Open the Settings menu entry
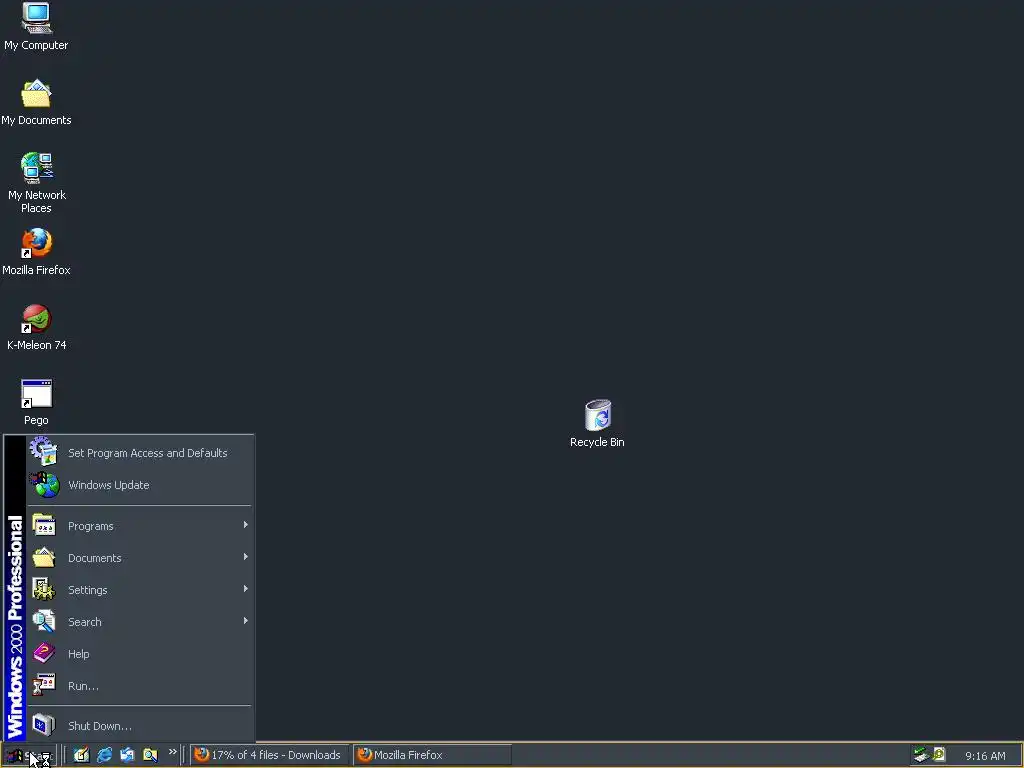 pos(139,590)
